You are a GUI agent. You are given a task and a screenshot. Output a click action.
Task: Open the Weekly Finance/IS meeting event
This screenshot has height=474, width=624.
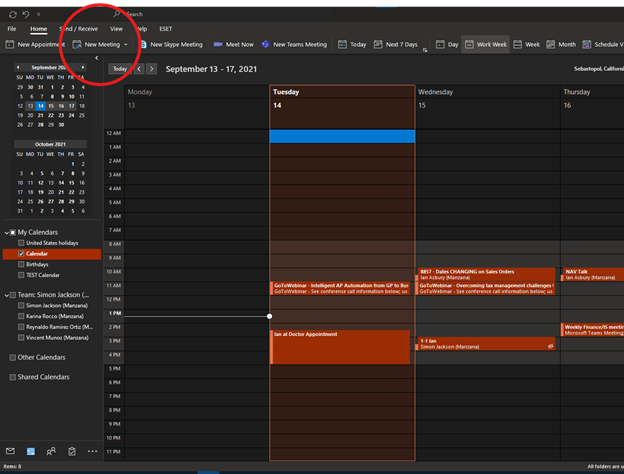coord(592,330)
